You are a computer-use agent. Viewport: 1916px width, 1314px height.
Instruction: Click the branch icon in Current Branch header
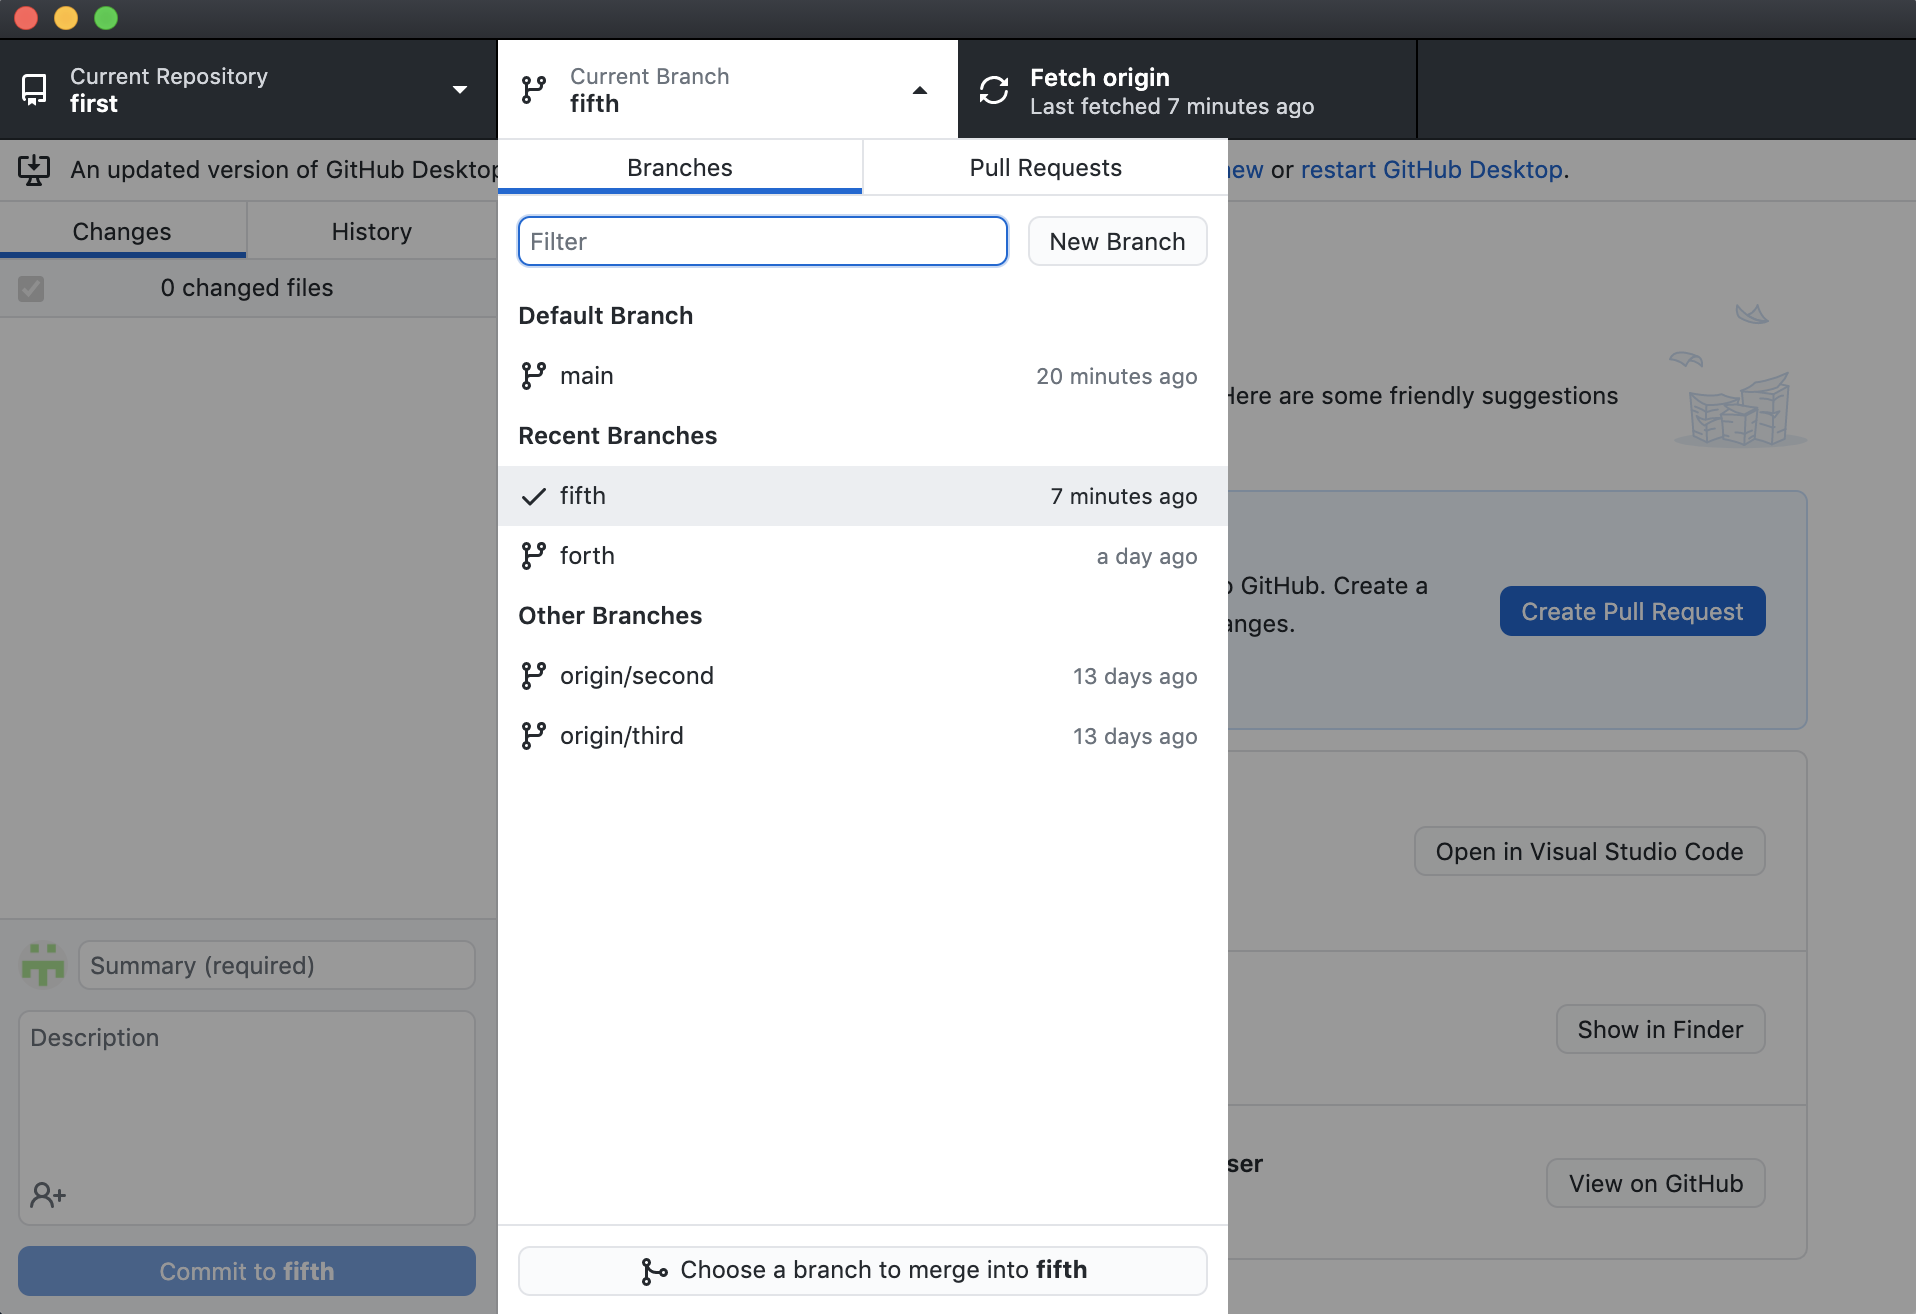pos(534,90)
